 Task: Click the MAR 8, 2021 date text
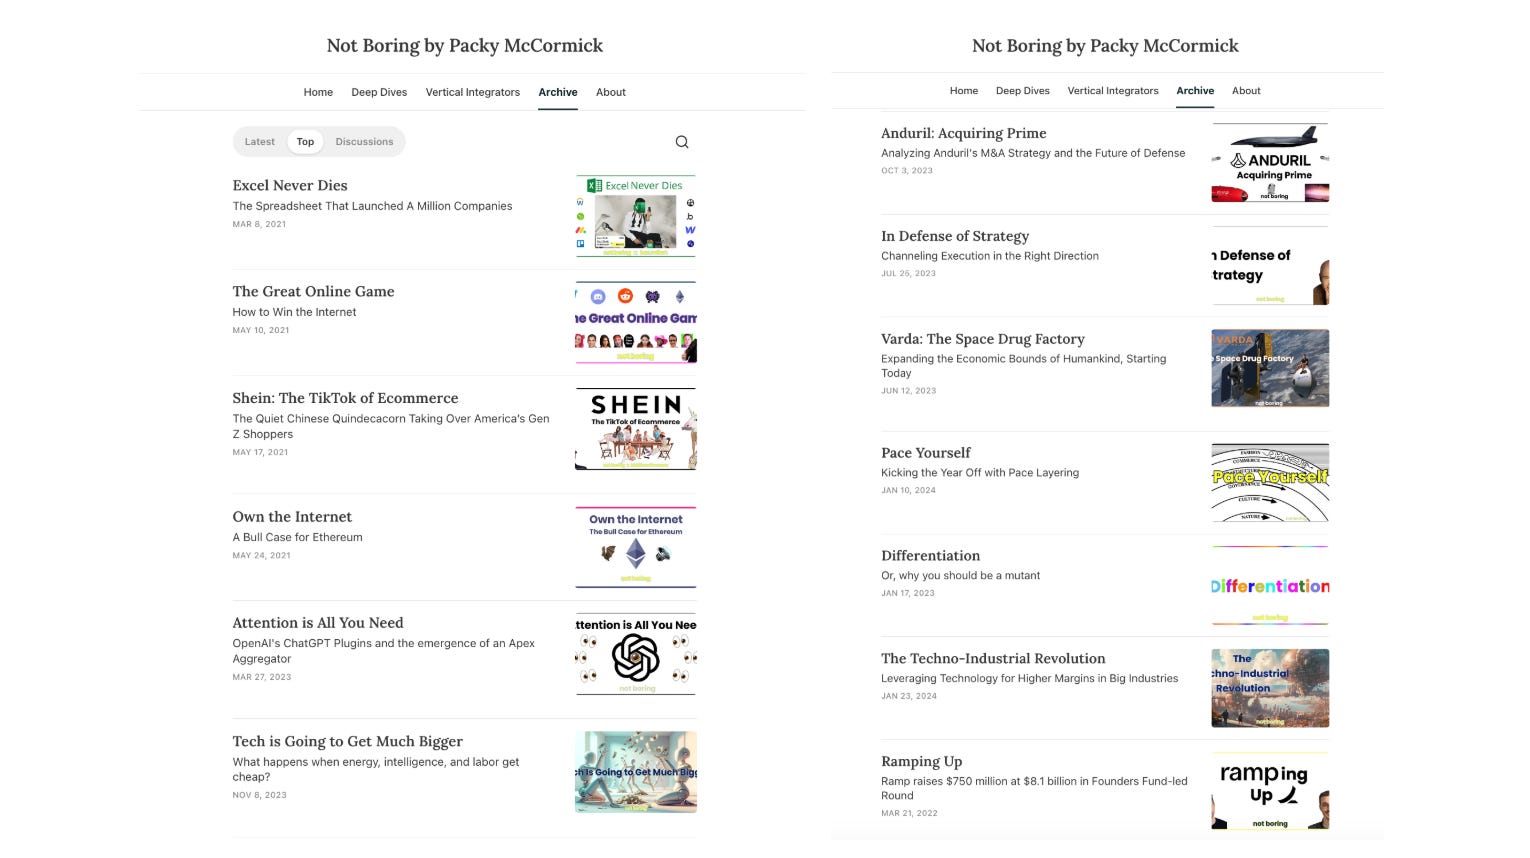tap(259, 224)
